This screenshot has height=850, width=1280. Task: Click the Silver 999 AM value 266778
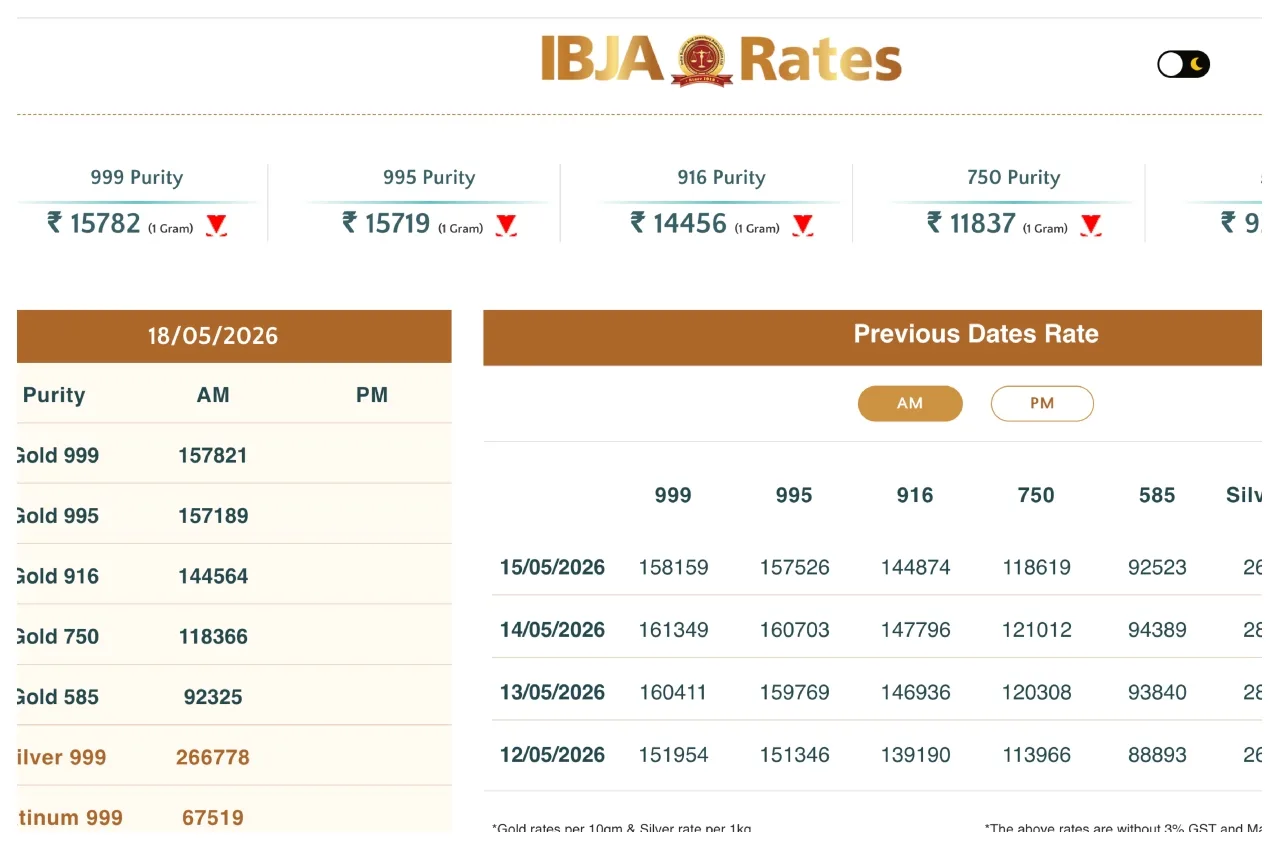pos(213,757)
